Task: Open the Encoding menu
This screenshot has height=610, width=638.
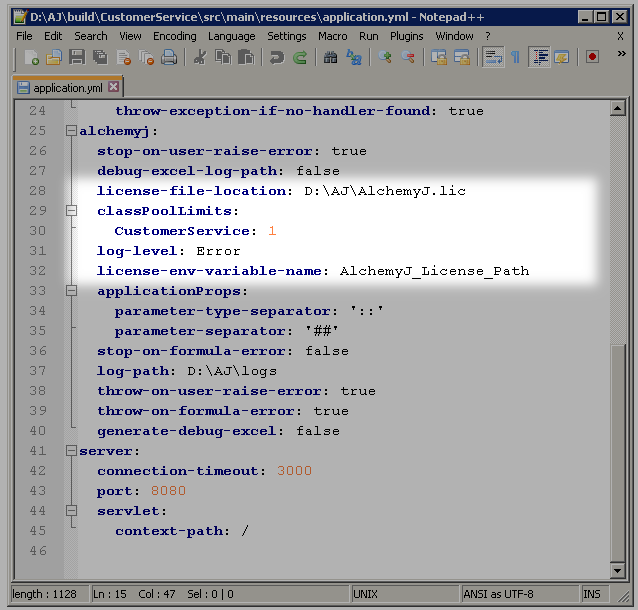Action: click(x=174, y=36)
